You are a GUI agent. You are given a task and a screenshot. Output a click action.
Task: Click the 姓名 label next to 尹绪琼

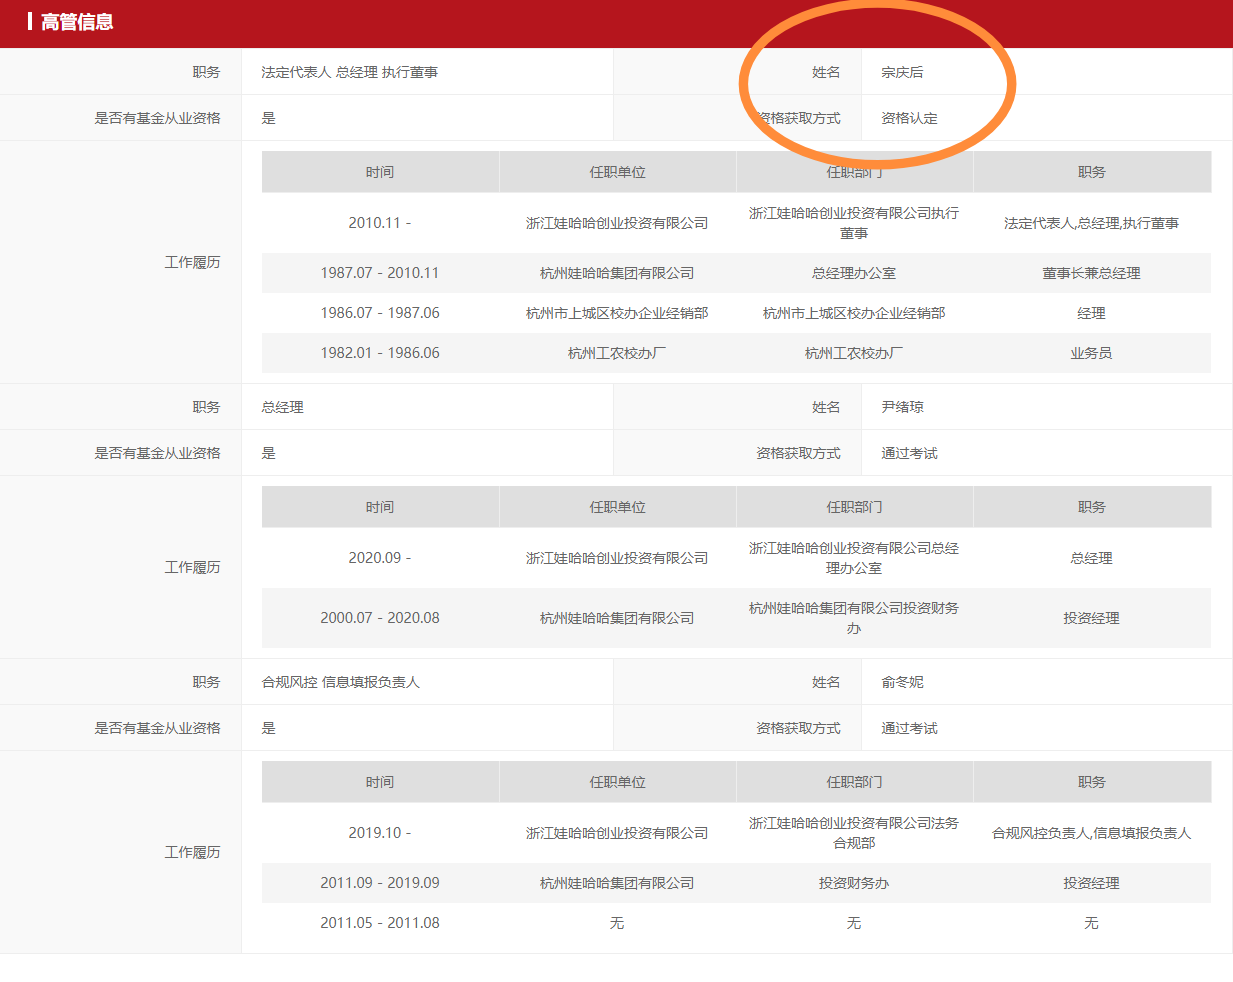(x=826, y=407)
